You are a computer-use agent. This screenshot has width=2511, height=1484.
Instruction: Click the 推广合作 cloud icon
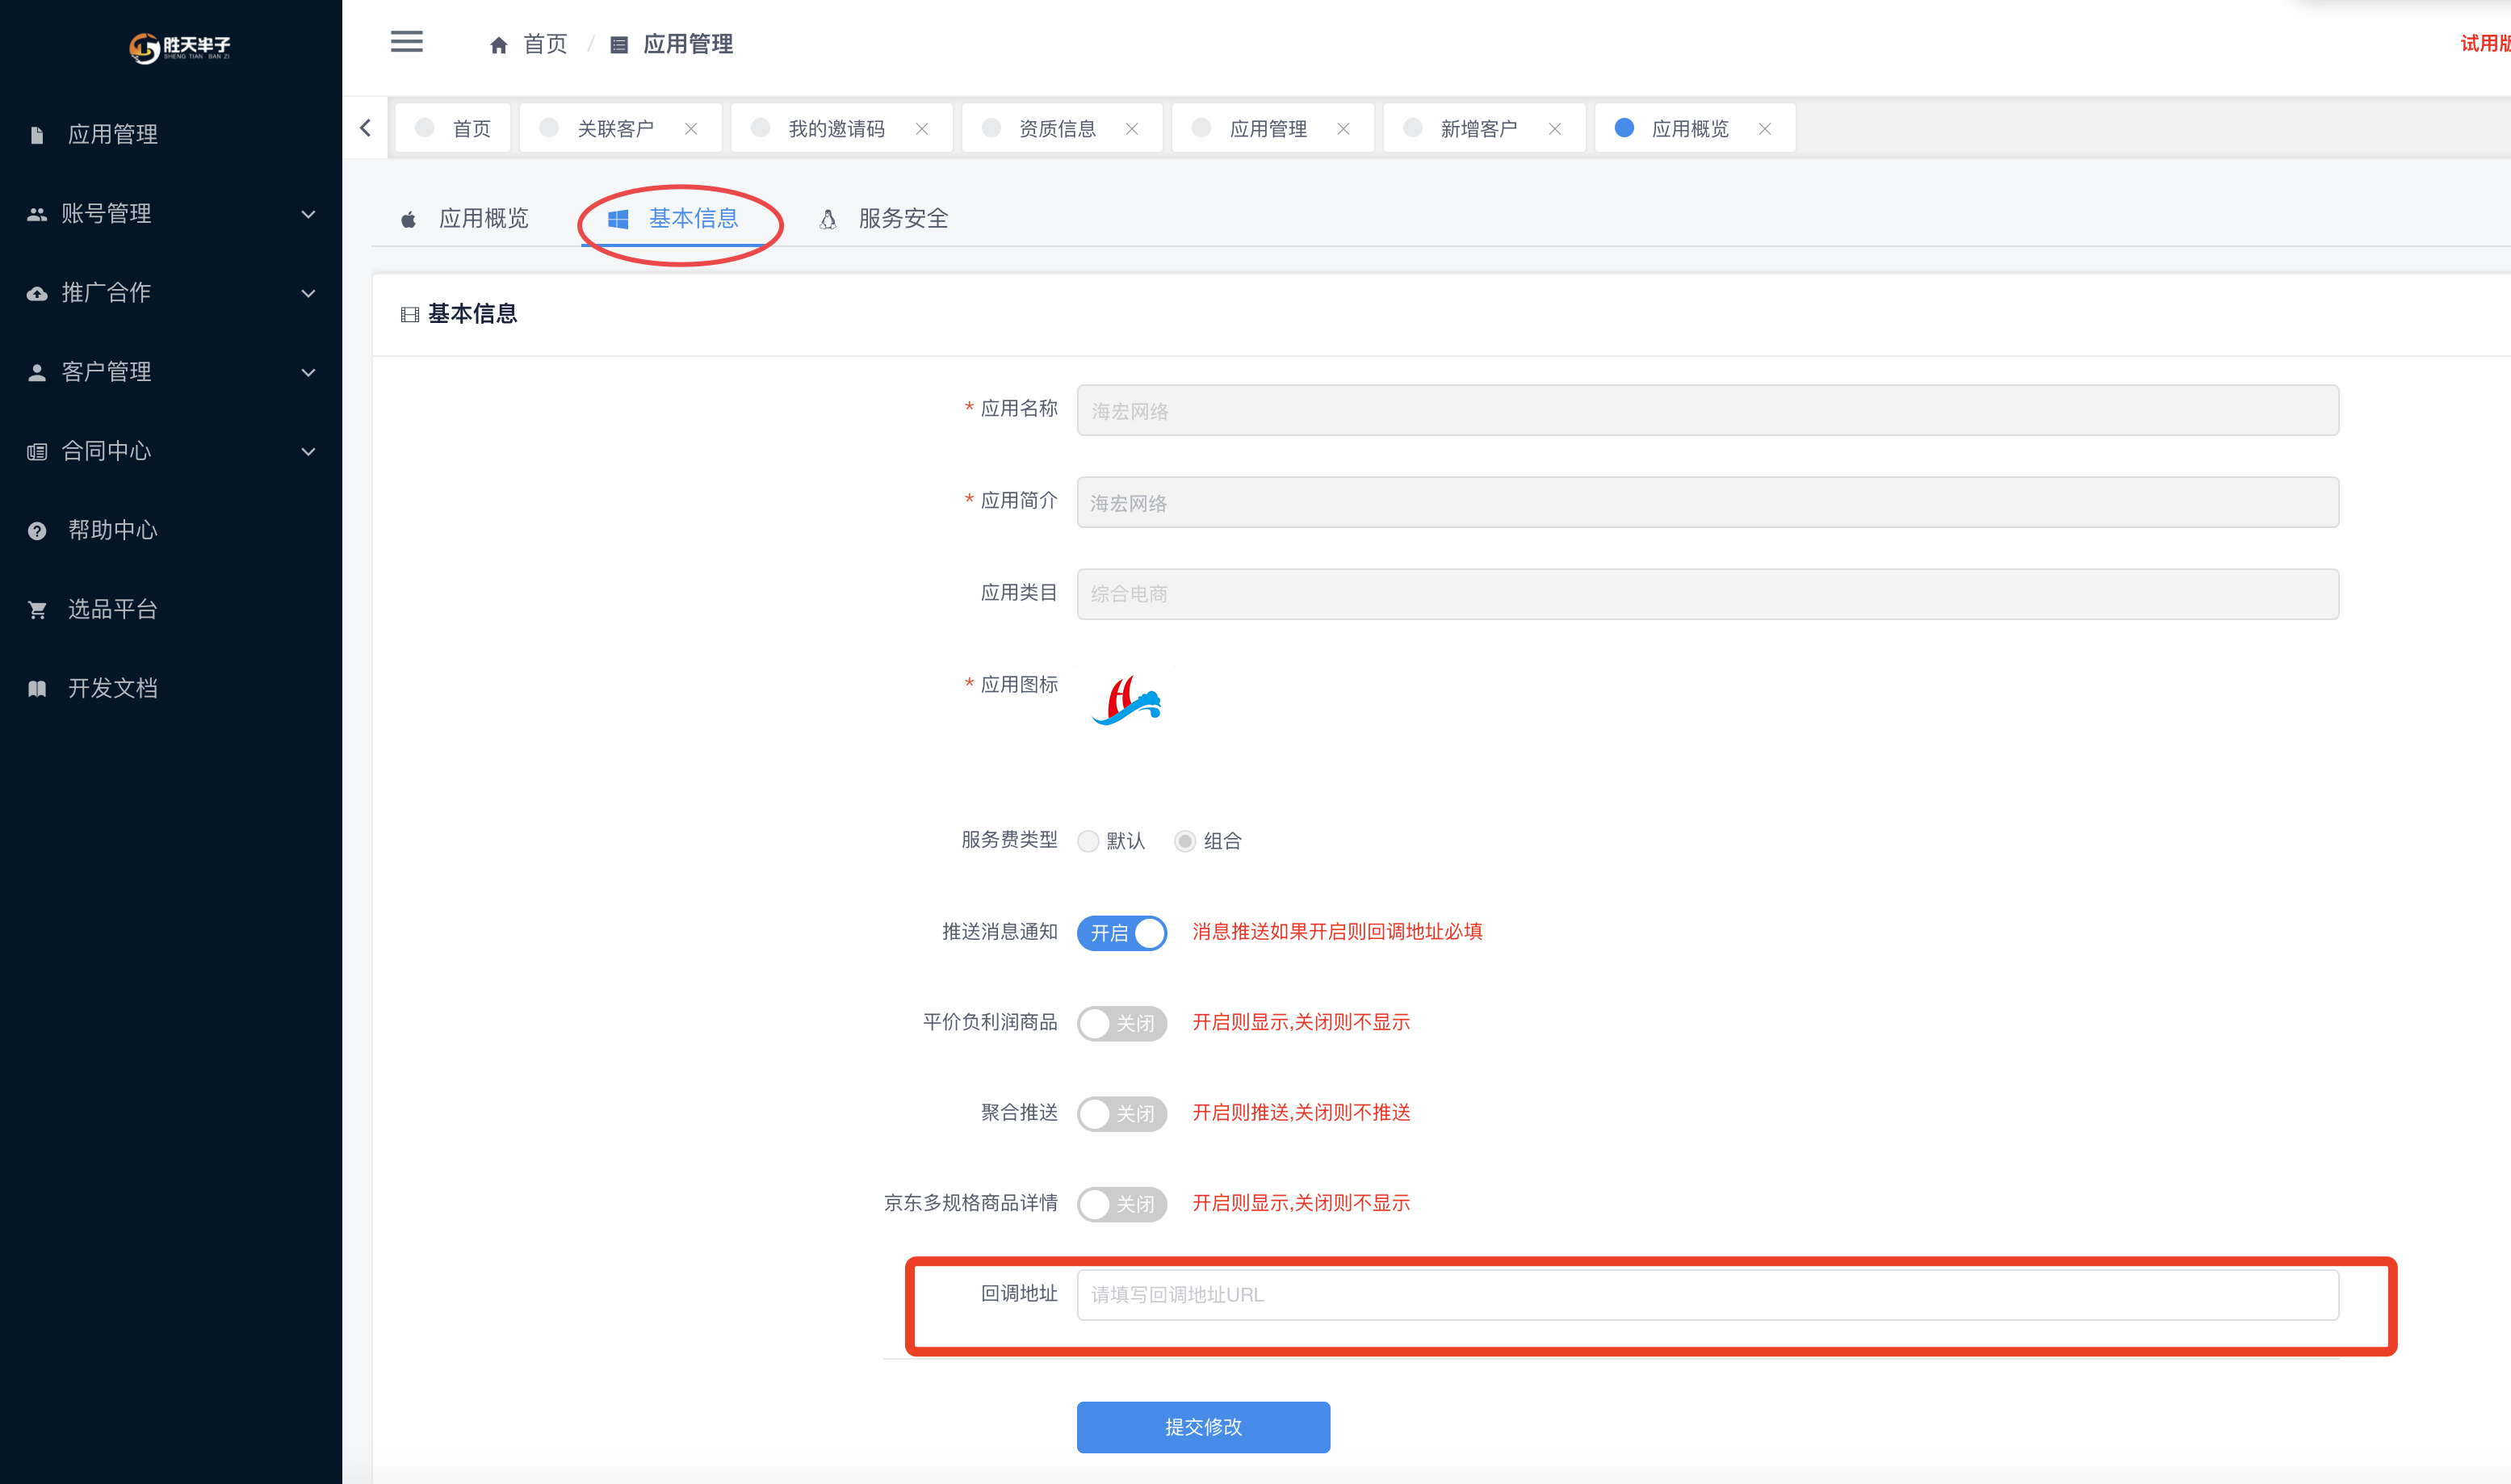click(37, 293)
